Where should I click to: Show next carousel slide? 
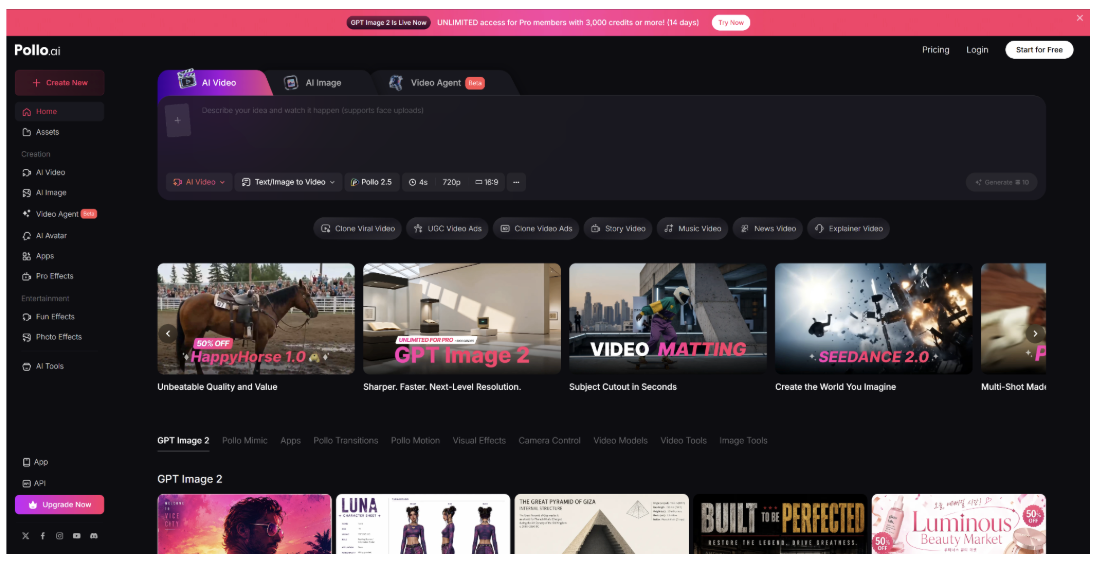coord(1035,334)
